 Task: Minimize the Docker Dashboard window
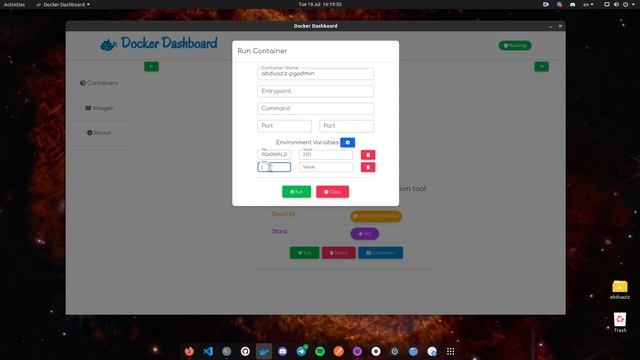click(550, 26)
